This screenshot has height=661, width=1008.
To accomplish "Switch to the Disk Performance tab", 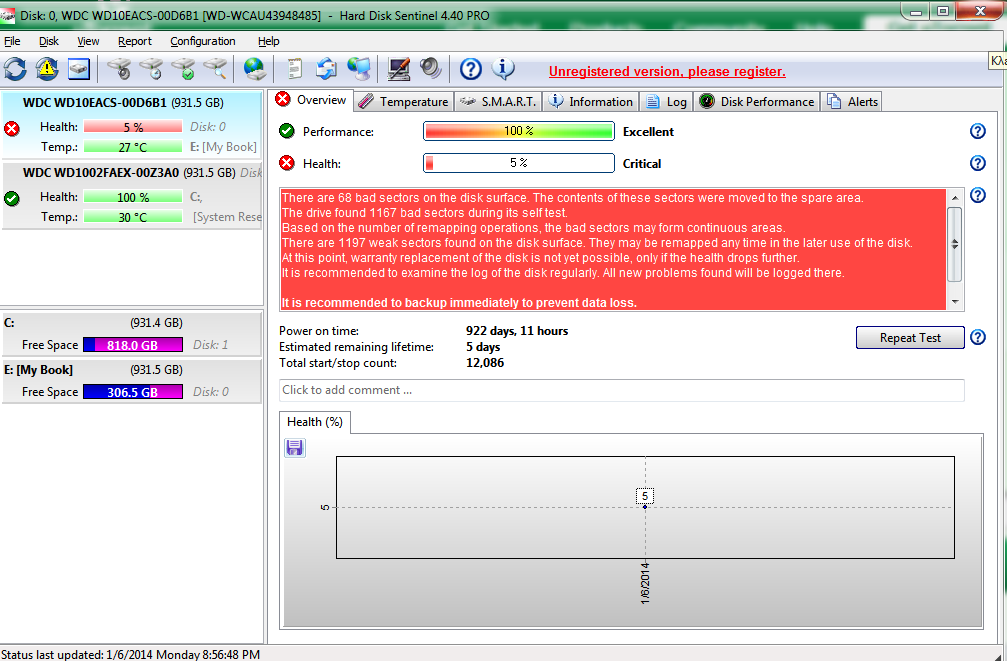I will pos(757,102).
